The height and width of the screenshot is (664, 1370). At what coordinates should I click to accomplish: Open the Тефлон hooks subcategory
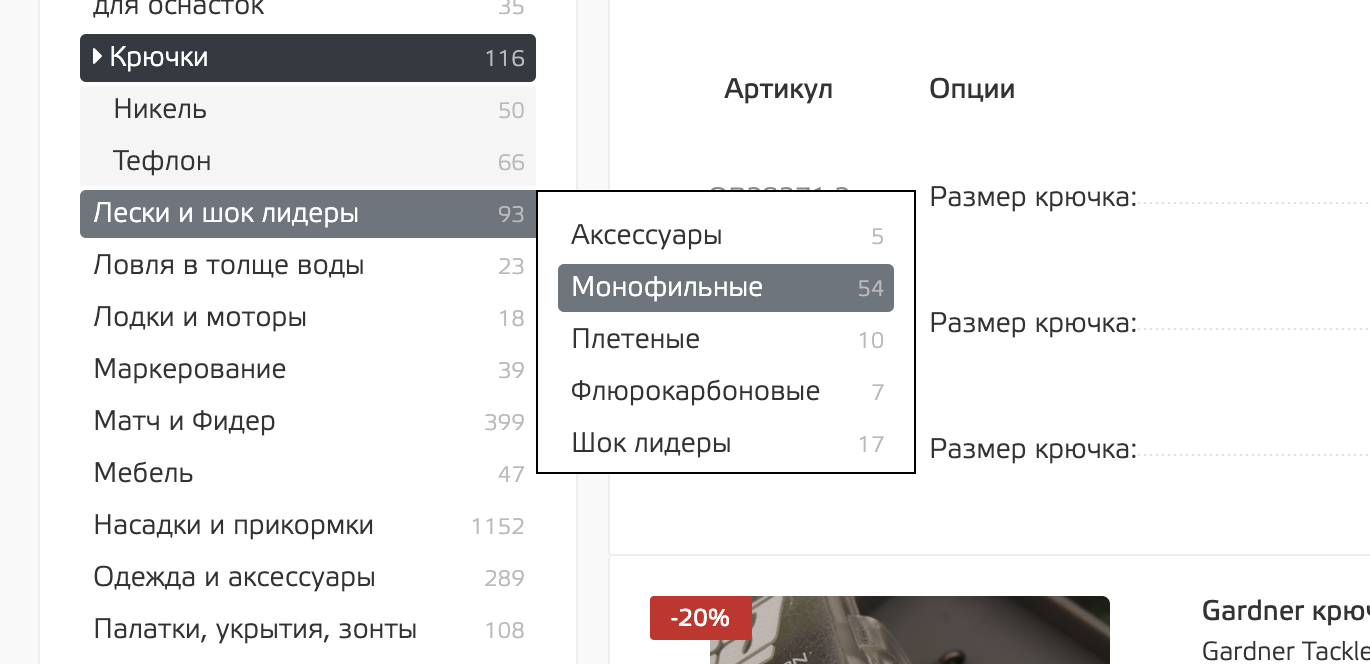[x=162, y=161]
